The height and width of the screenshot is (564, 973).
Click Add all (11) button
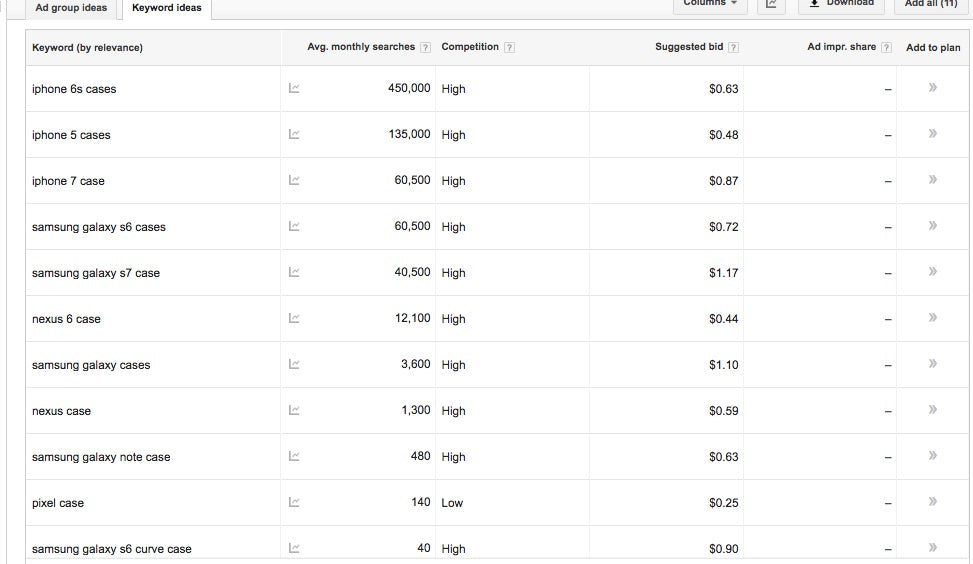pos(930,4)
